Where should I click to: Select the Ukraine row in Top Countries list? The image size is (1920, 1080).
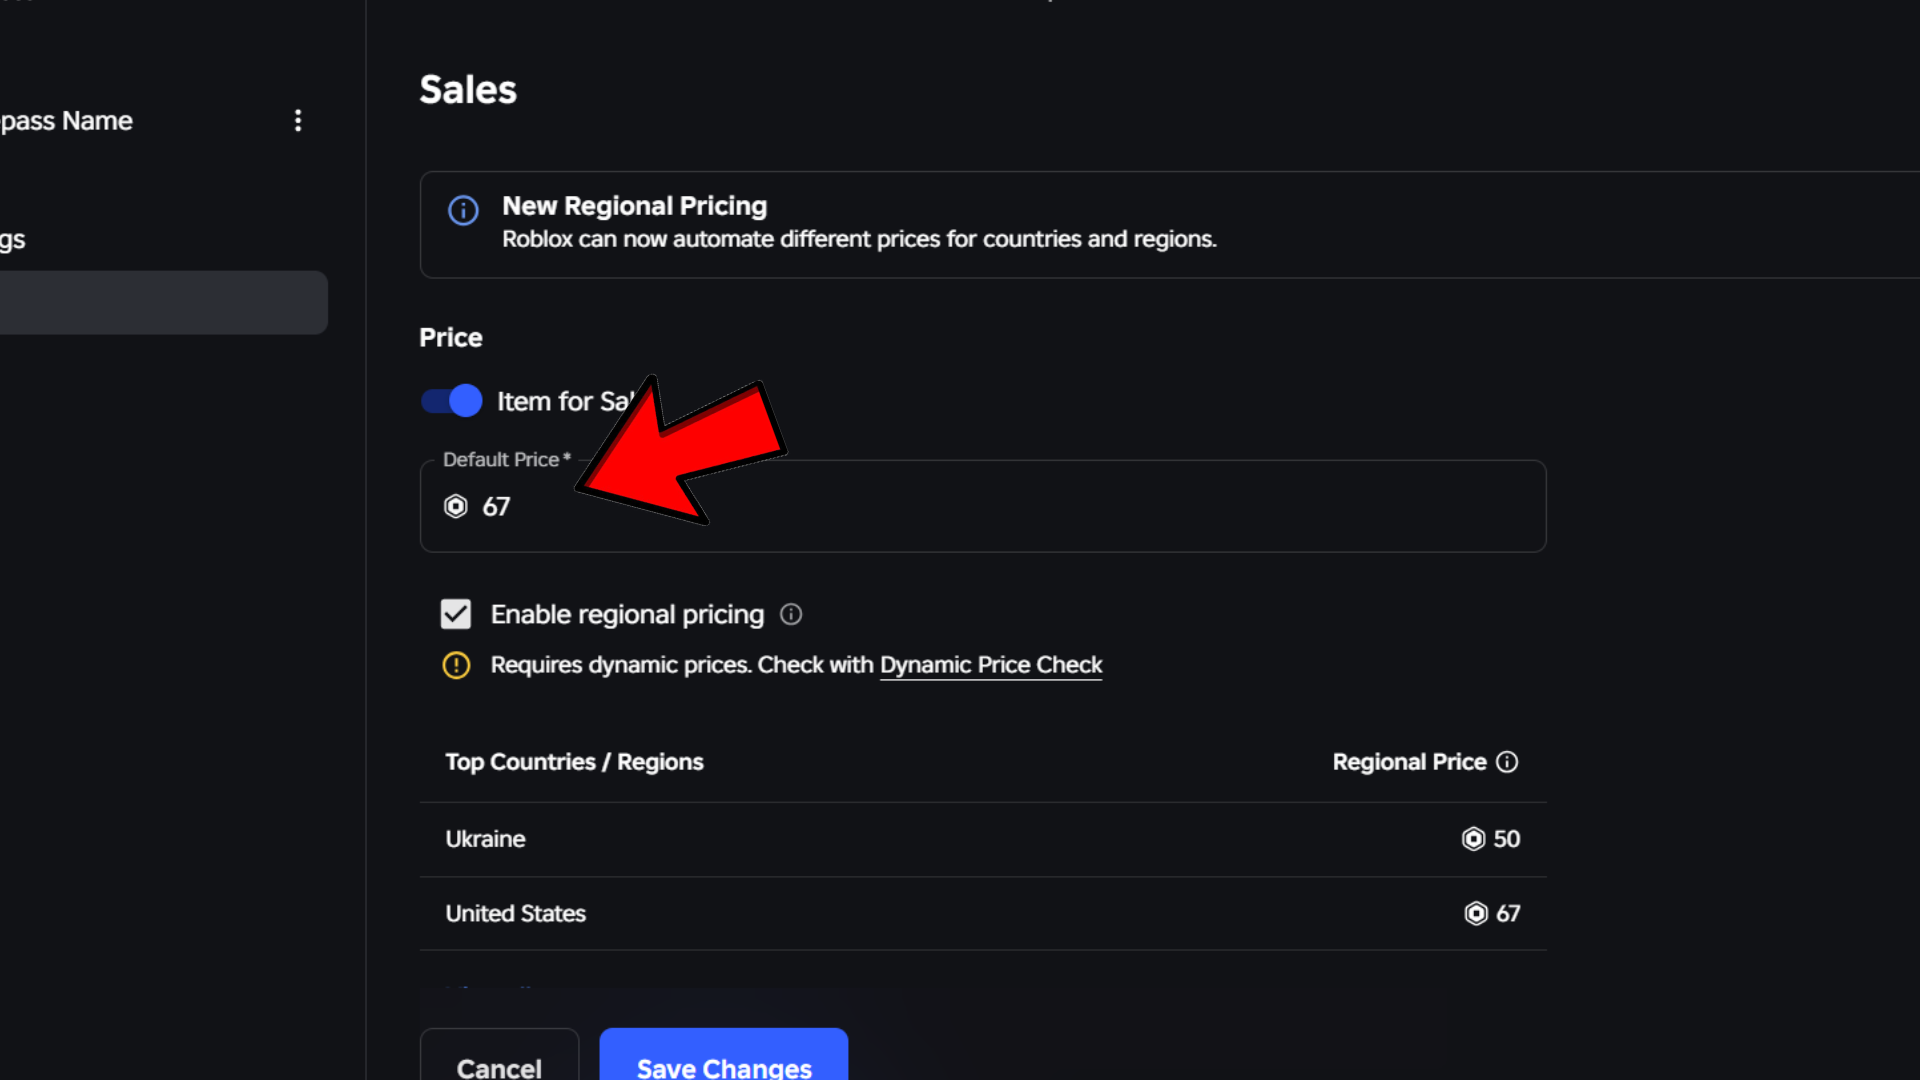[x=900, y=839]
